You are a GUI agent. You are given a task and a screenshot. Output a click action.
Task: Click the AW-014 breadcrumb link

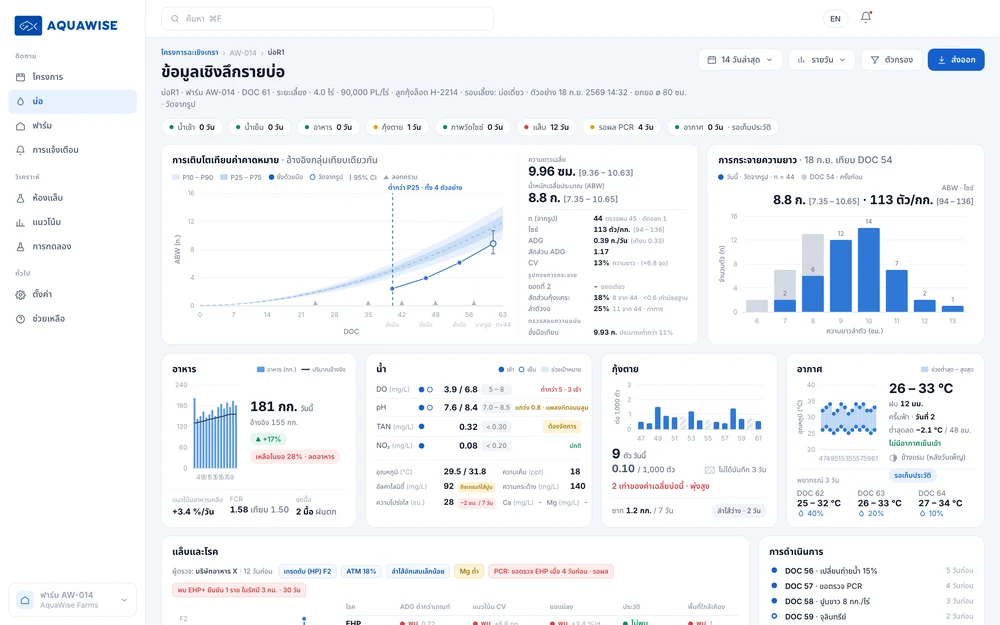coord(242,53)
